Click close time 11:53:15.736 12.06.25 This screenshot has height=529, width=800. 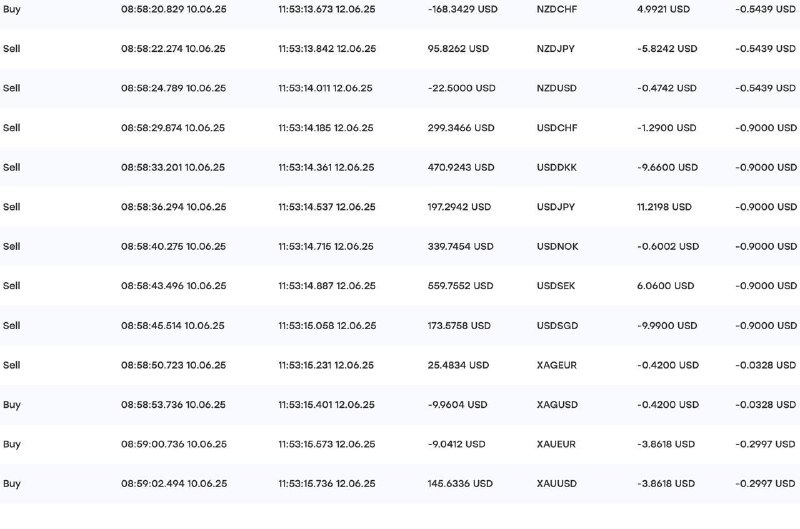click(327, 484)
